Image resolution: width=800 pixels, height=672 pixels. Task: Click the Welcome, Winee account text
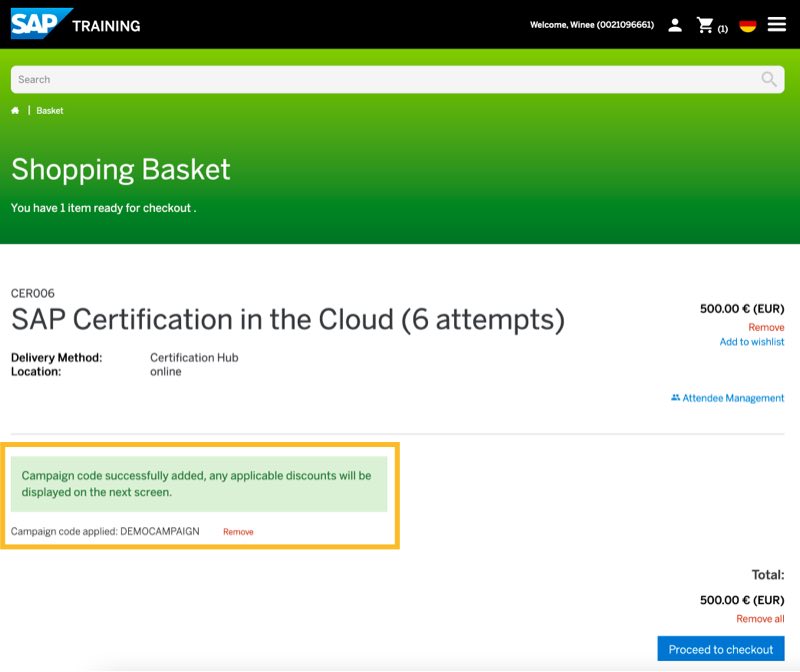click(x=591, y=25)
